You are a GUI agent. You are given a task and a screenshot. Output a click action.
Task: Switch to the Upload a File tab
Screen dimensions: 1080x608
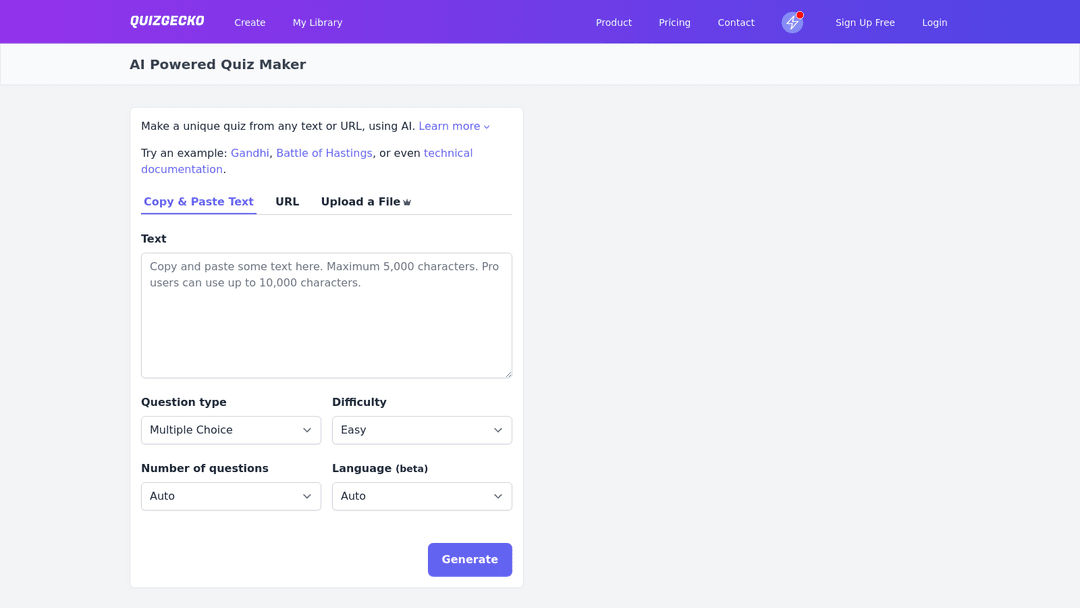coord(366,202)
